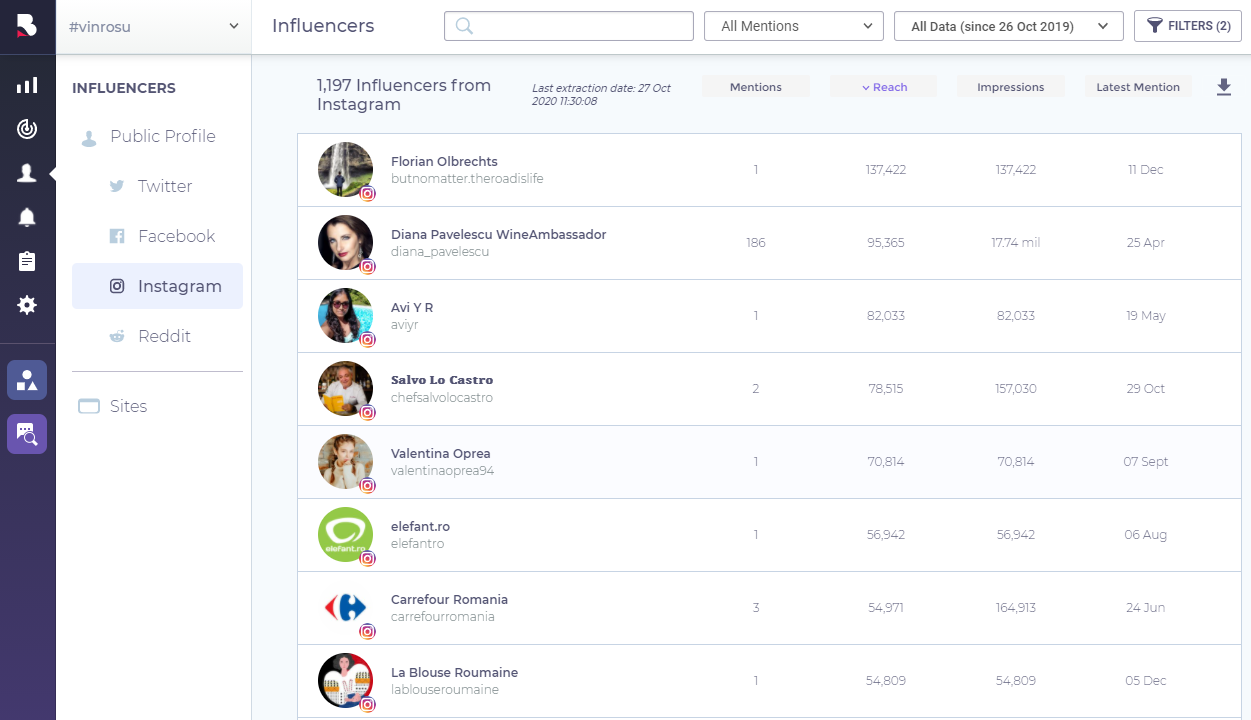
Task: Open the settings gear icon
Action: (27, 305)
